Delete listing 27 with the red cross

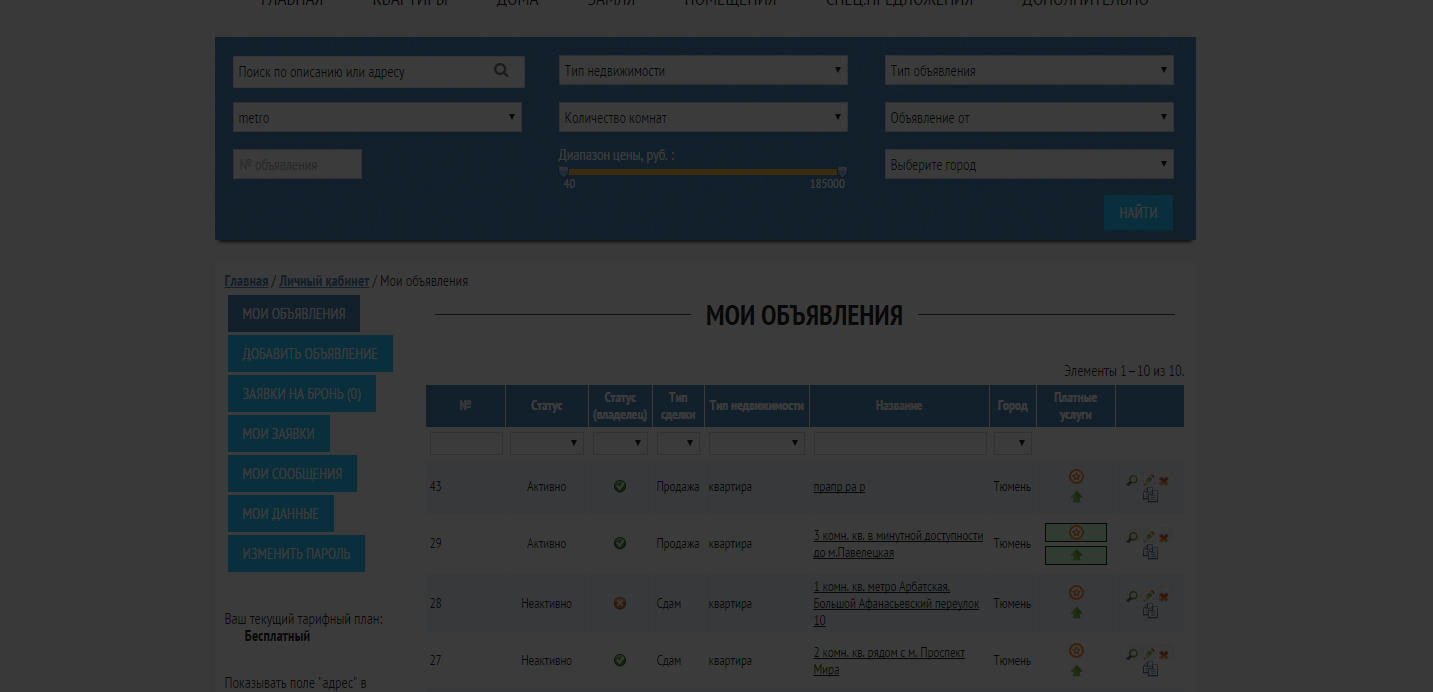[1164, 655]
